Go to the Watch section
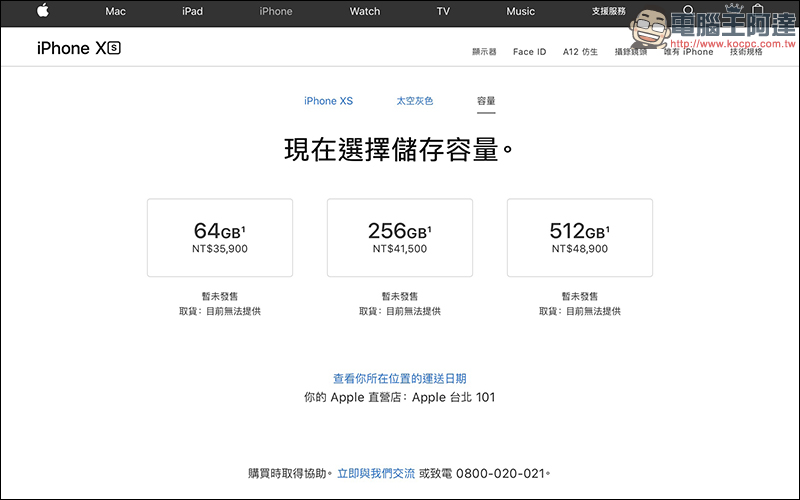The height and width of the screenshot is (500, 800). pos(365,12)
